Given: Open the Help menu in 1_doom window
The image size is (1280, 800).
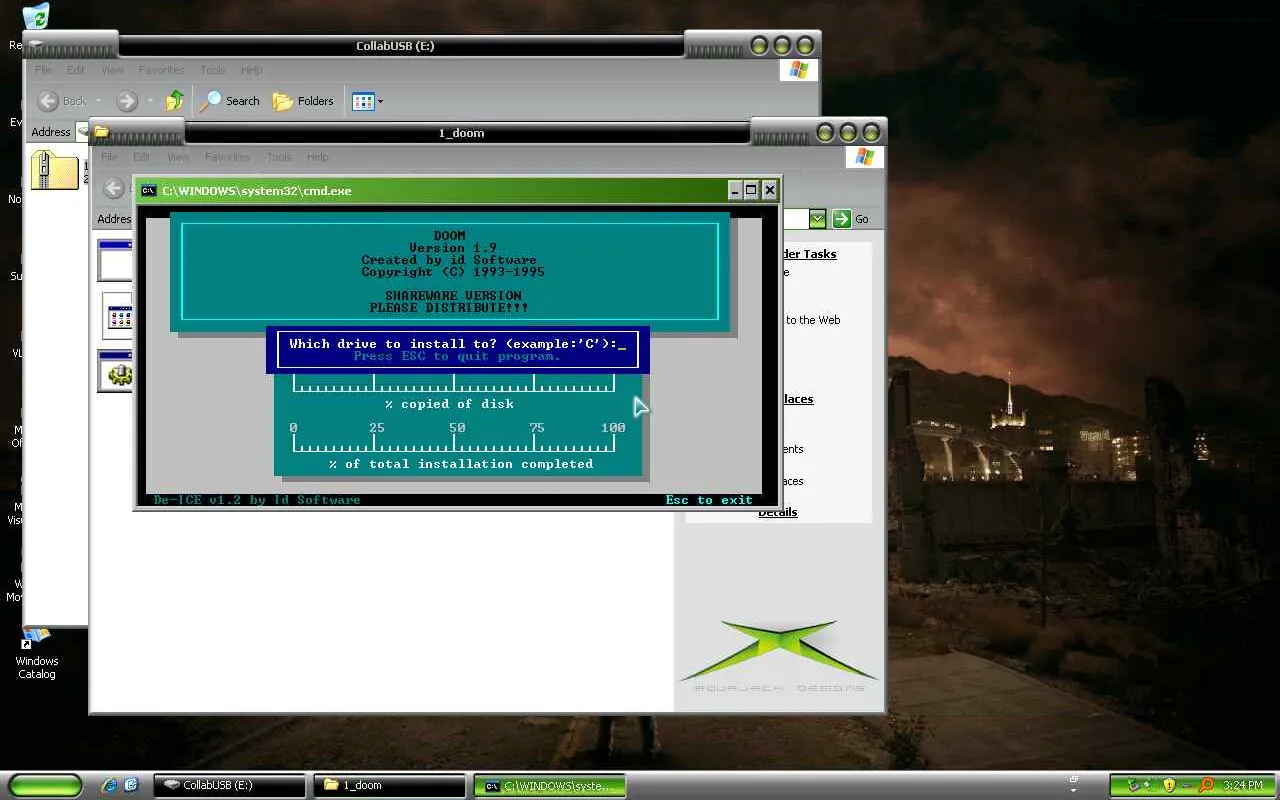Looking at the screenshot, I should 318,157.
